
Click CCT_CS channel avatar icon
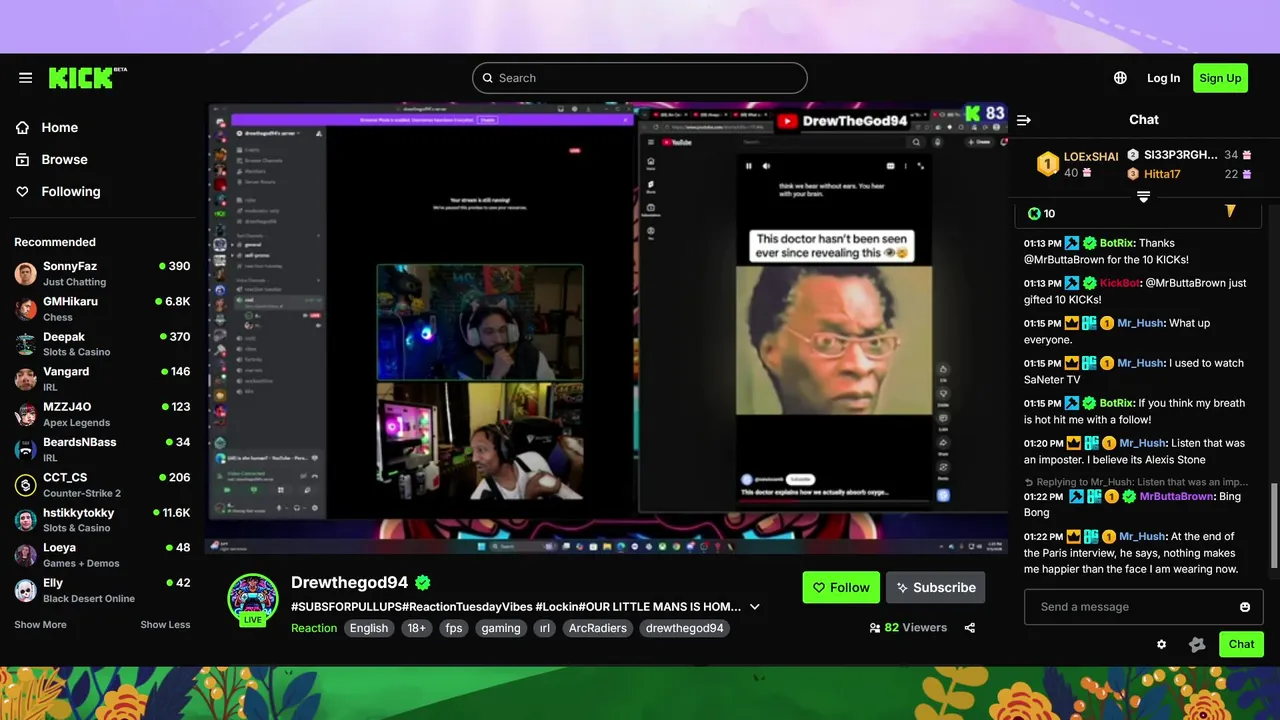click(26, 485)
